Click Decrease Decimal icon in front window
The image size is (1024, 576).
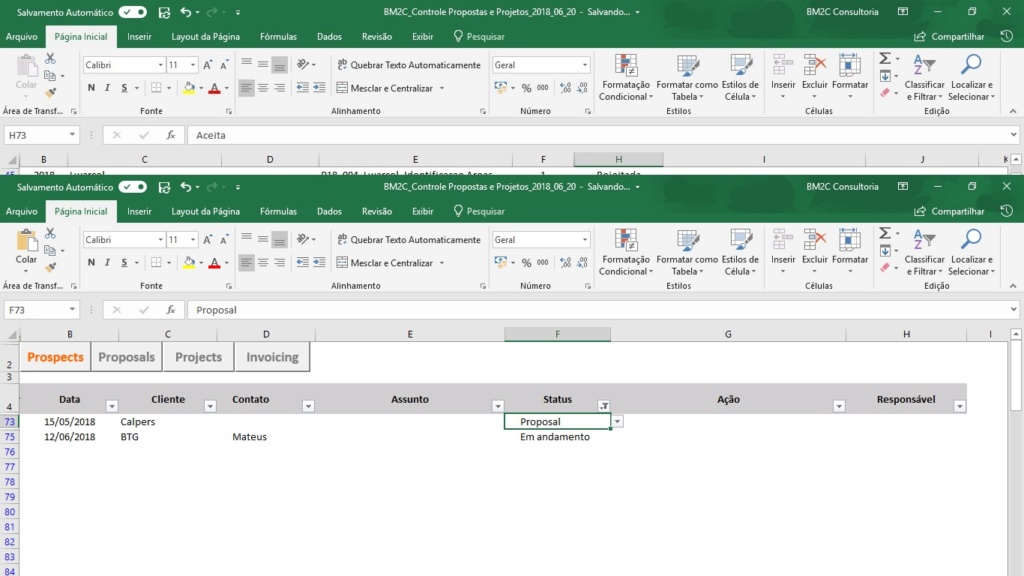(582, 263)
